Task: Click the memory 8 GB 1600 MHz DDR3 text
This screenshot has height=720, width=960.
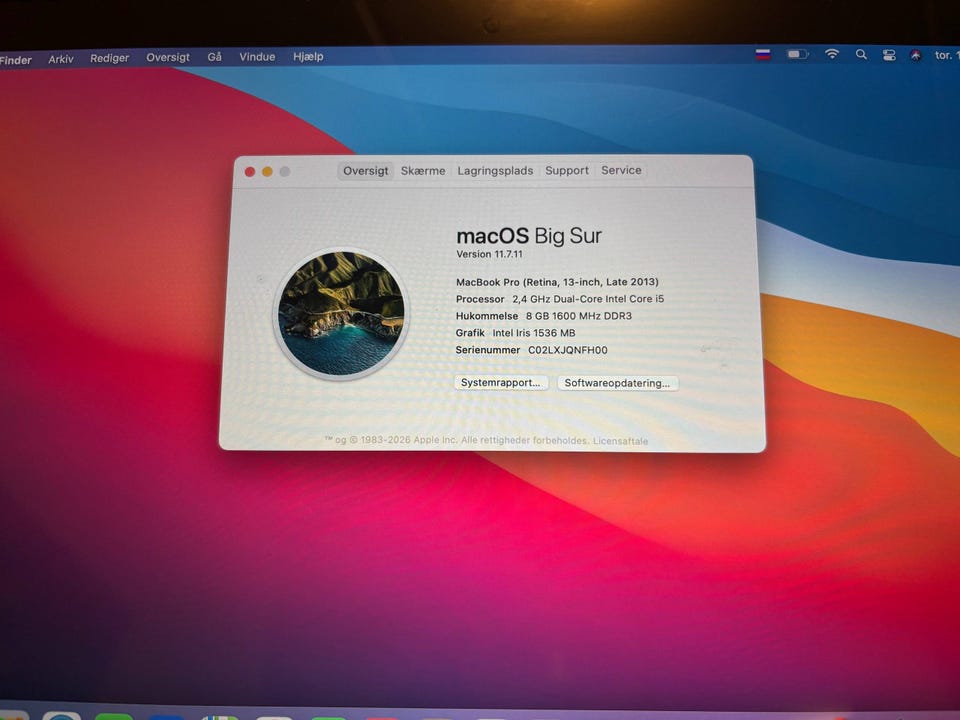Action: [579, 316]
